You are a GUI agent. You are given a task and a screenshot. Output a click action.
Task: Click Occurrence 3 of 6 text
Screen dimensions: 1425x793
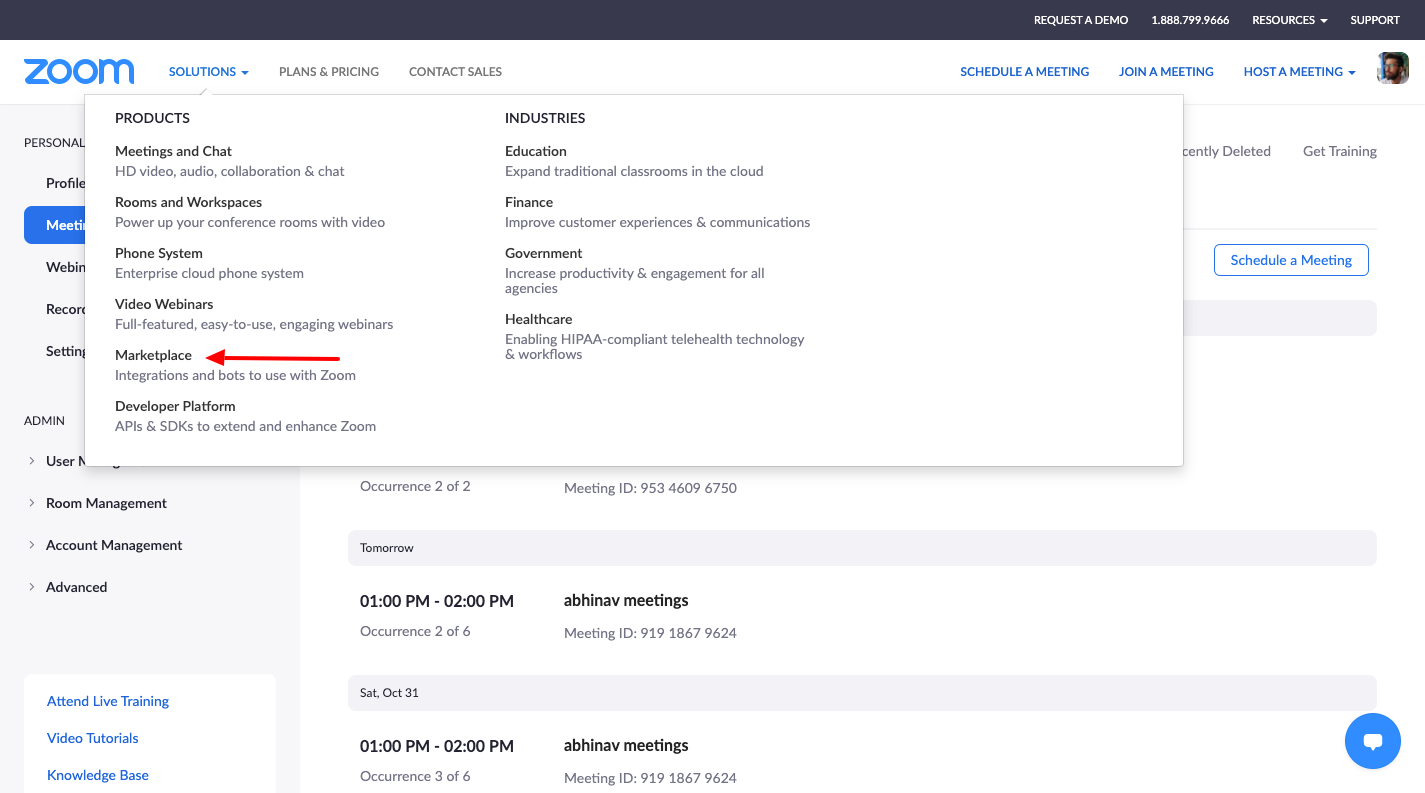coord(415,776)
